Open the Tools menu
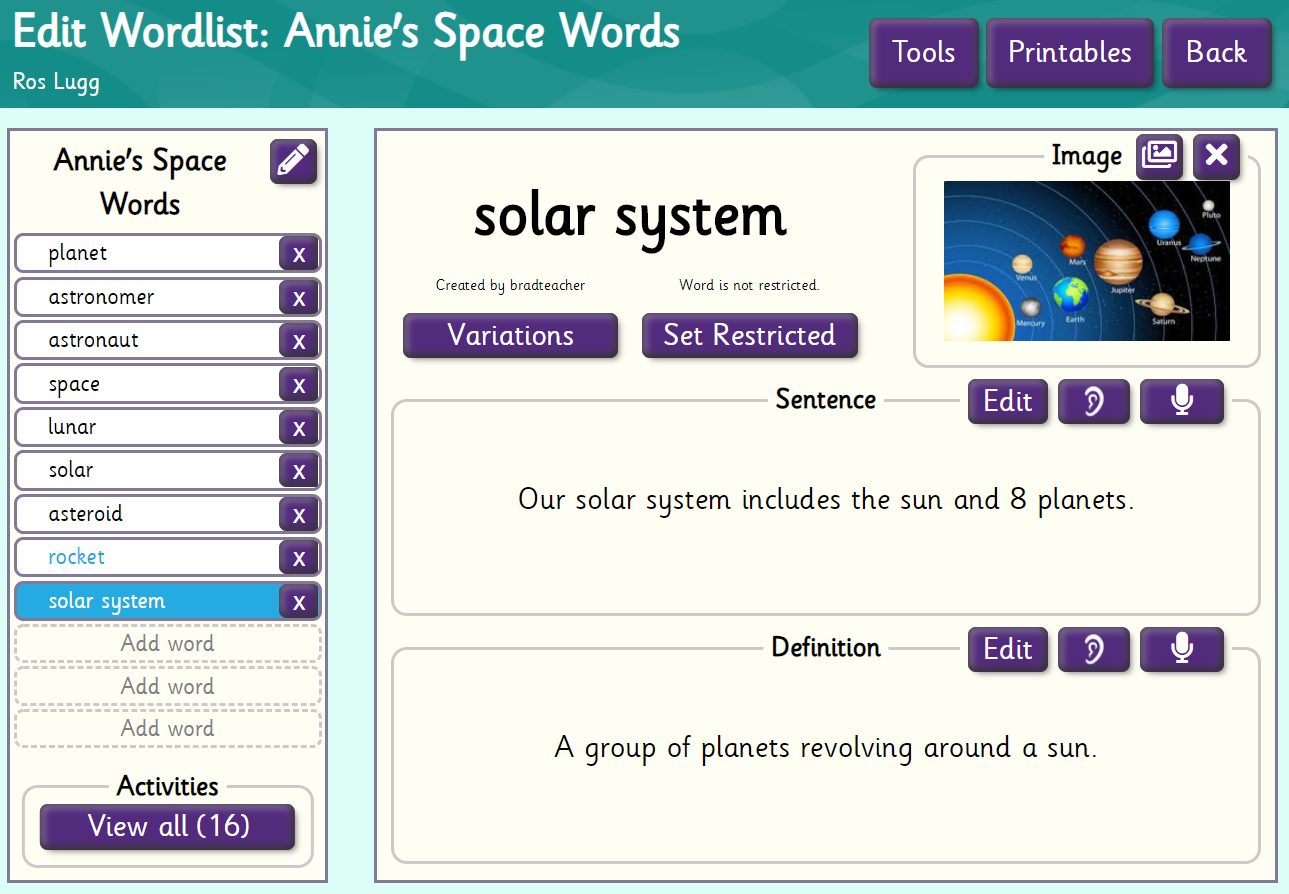Viewport: 1289px width, 894px height. [x=923, y=52]
